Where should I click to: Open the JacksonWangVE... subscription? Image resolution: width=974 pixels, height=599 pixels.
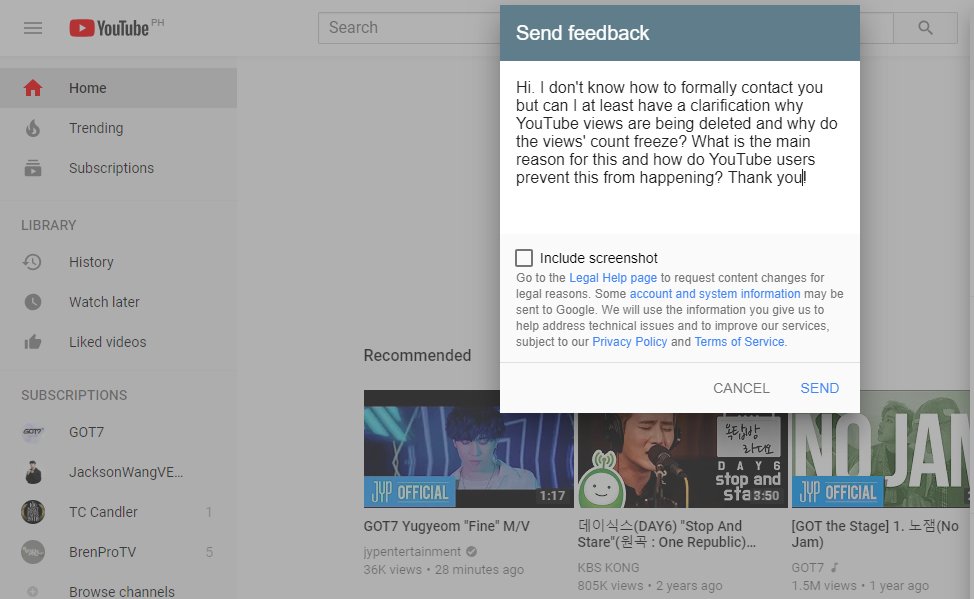tap(118, 472)
